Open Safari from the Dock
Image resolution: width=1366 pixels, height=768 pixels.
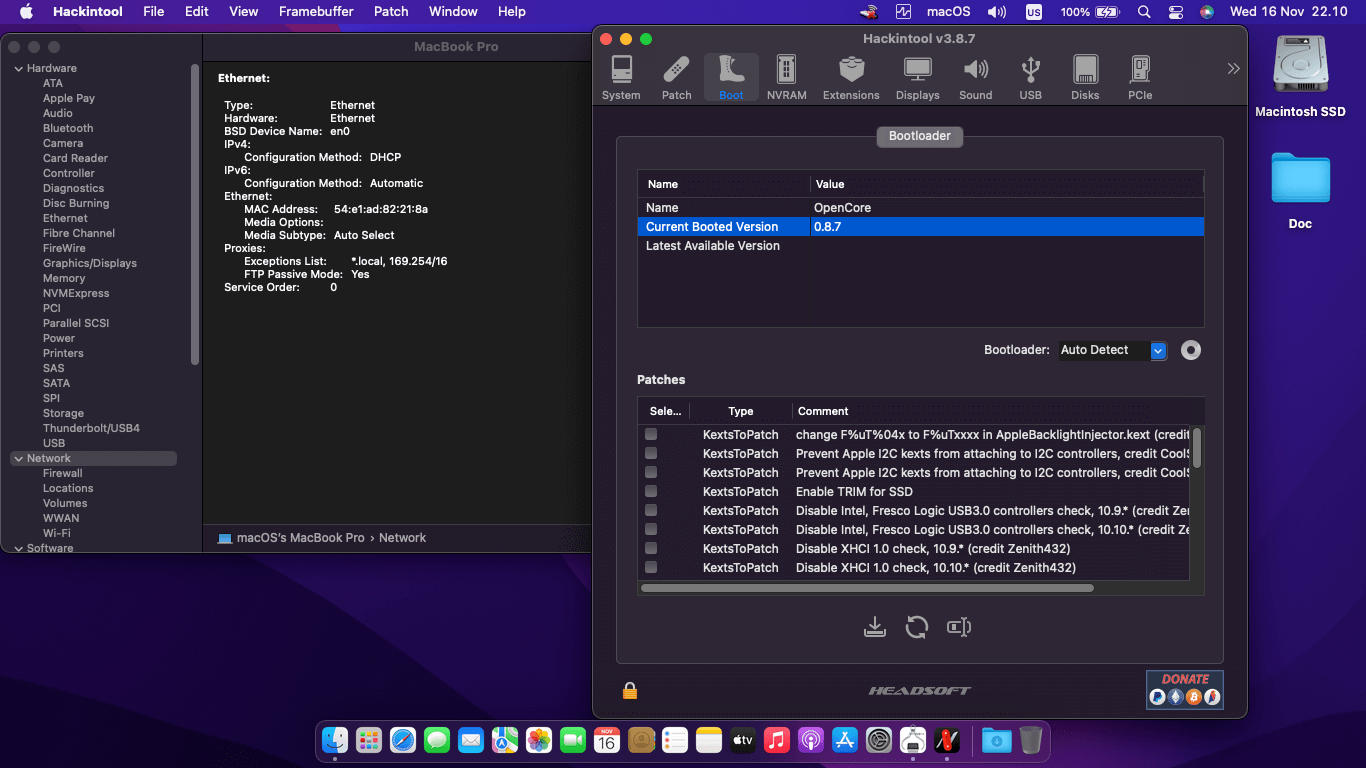click(x=403, y=740)
